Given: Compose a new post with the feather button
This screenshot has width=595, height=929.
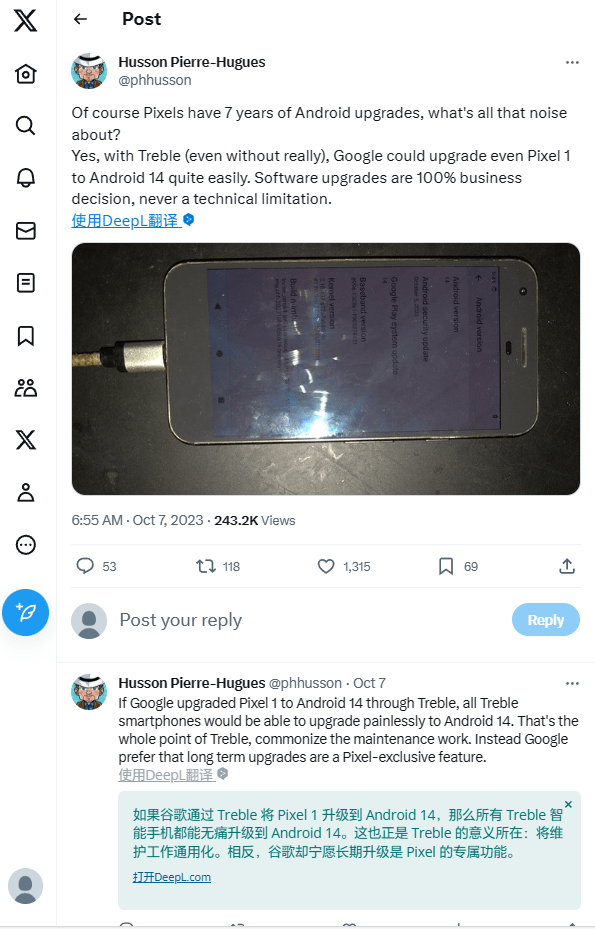Looking at the screenshot, I should pos(25,612).
